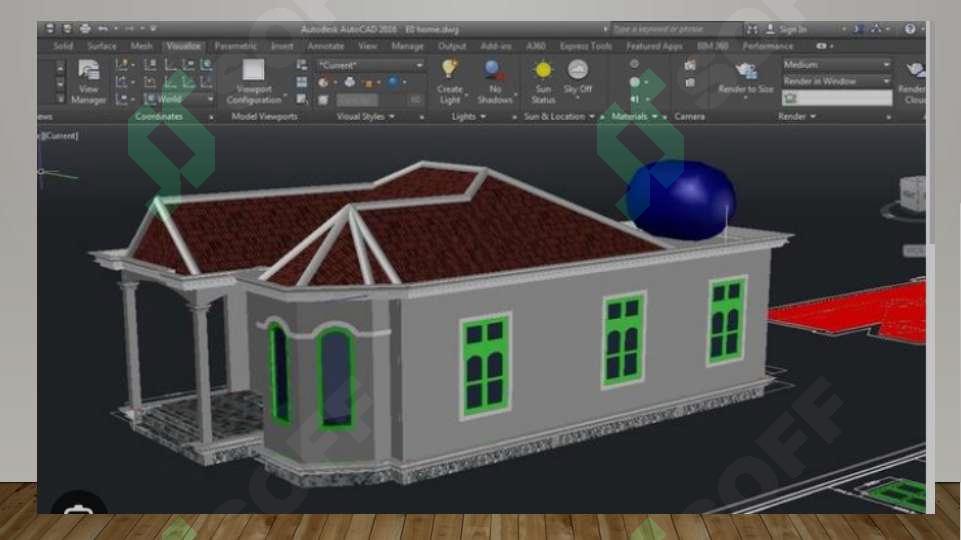Open Viewport Configuration
This screenshot has width=961, height=540.
[254, 81]
